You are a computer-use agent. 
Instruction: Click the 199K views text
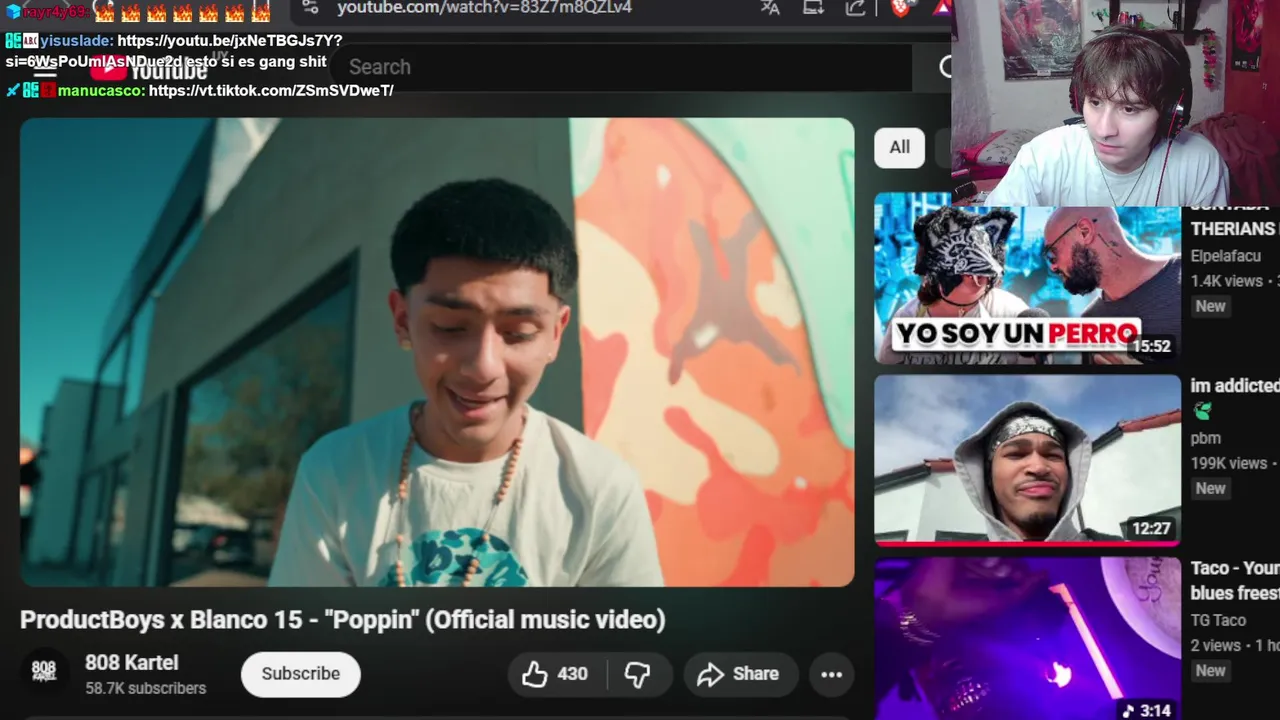(1228, 463)
